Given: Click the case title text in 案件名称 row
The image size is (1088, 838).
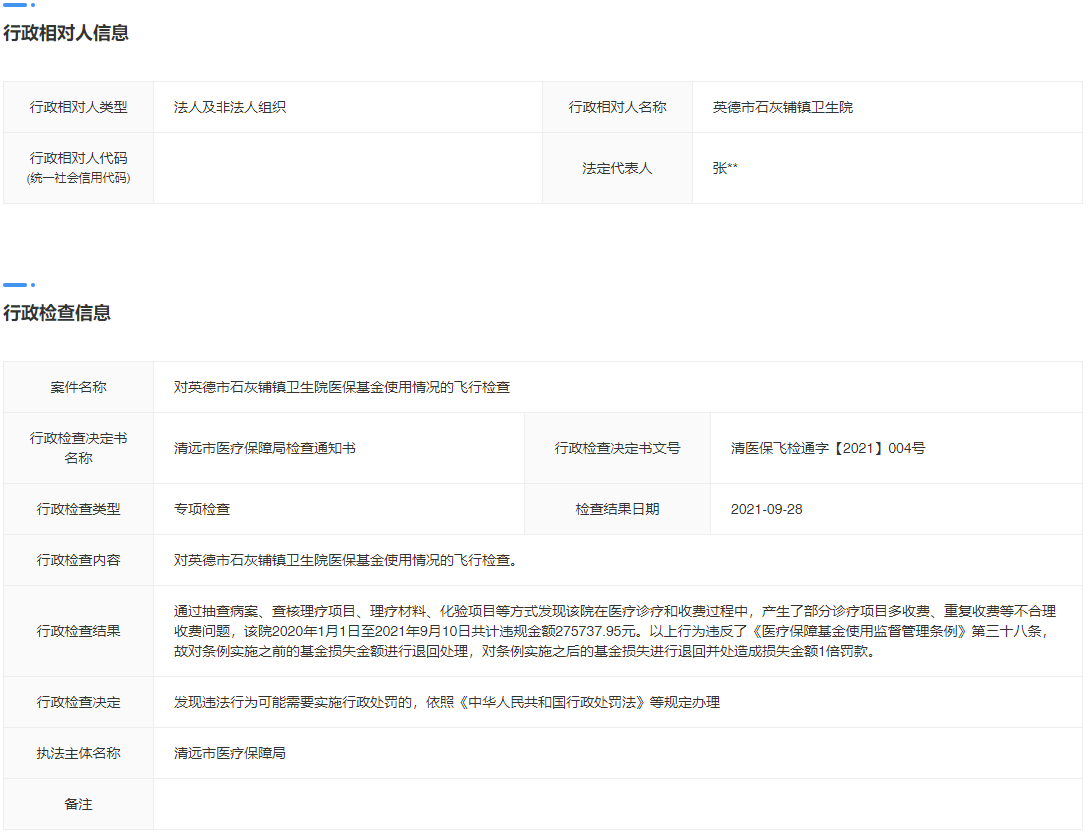Looking at the screenshot, I should 342,387.
